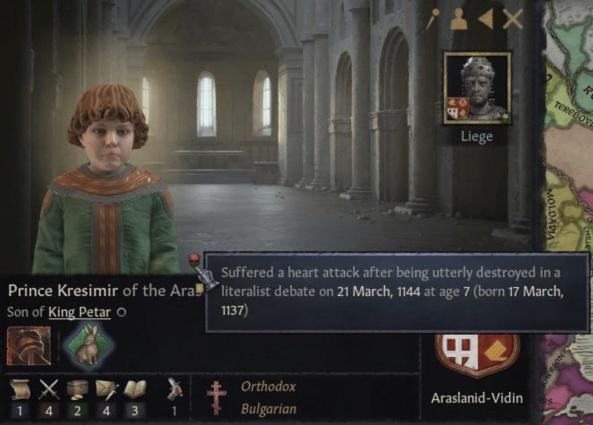
Task: Go back with the left arrow
Action: [486, 19]
